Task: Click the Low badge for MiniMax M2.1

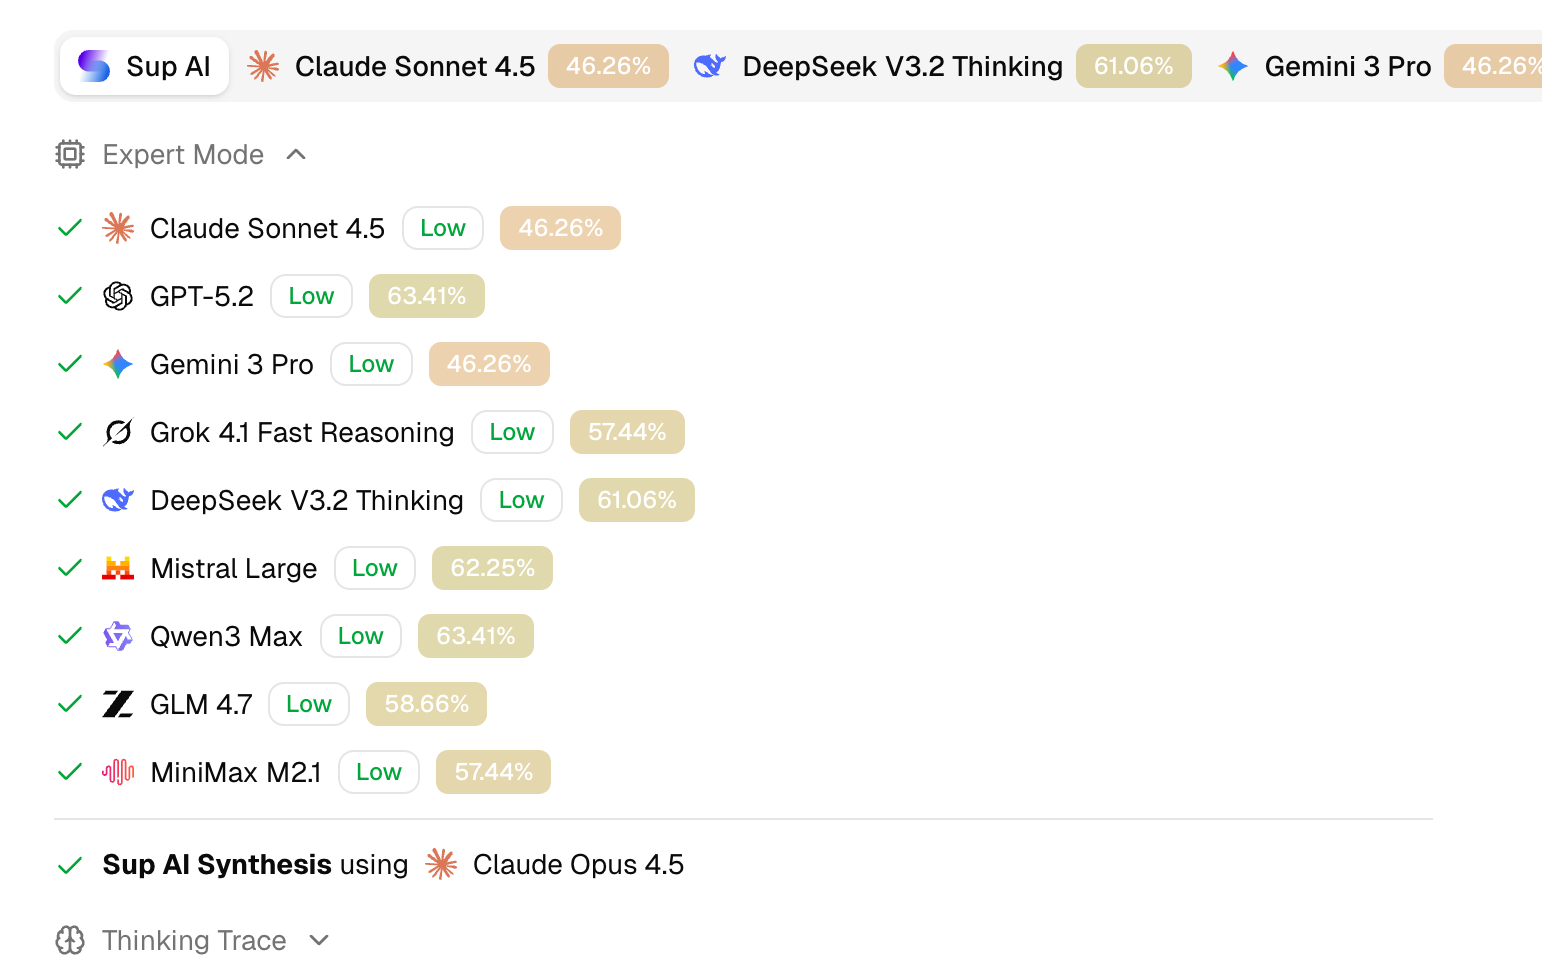Action: coord(379,772)
